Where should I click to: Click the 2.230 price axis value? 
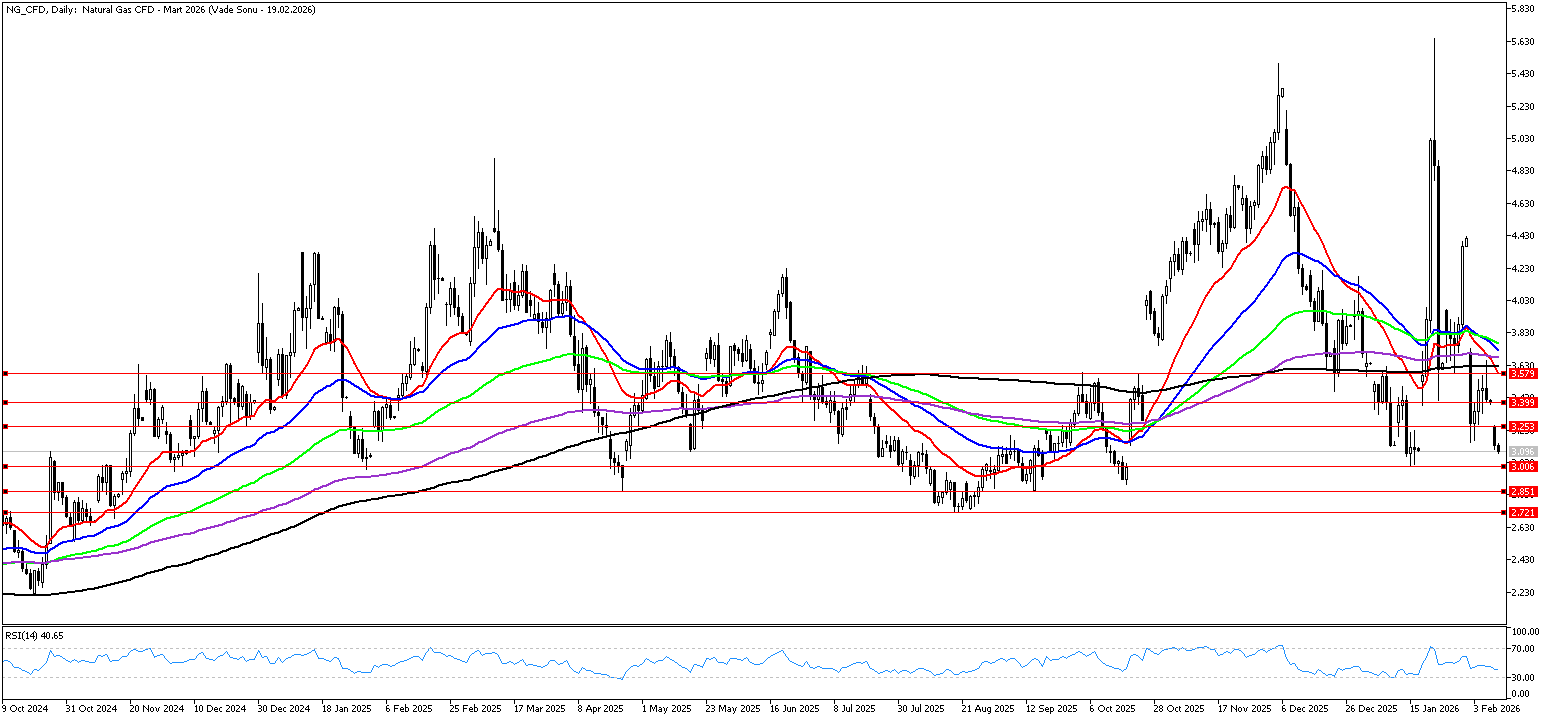coord(1525,593)
